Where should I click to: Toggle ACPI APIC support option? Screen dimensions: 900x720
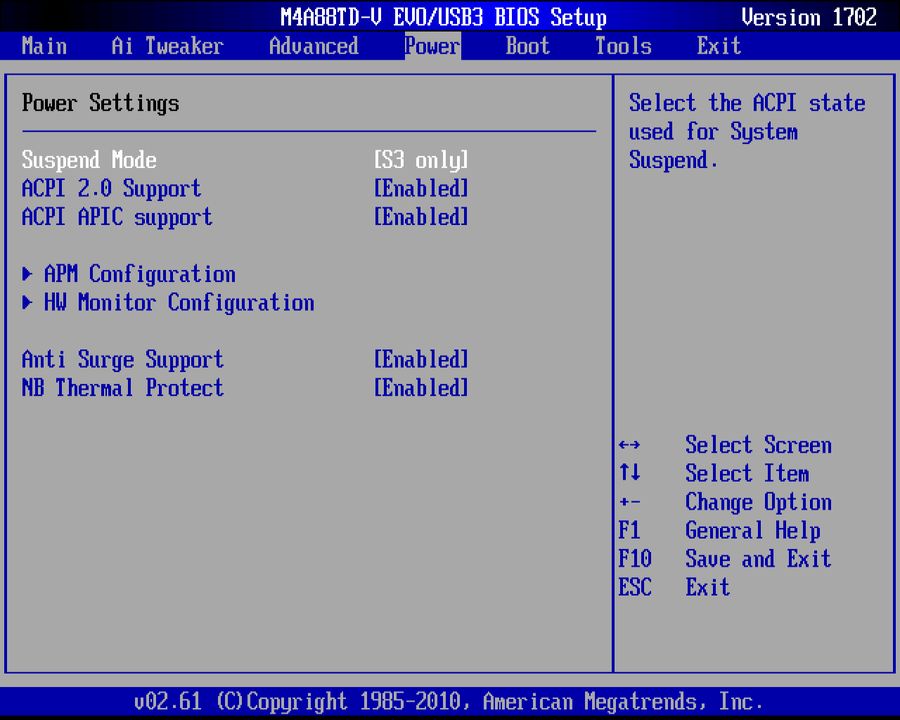coord(420,217)
